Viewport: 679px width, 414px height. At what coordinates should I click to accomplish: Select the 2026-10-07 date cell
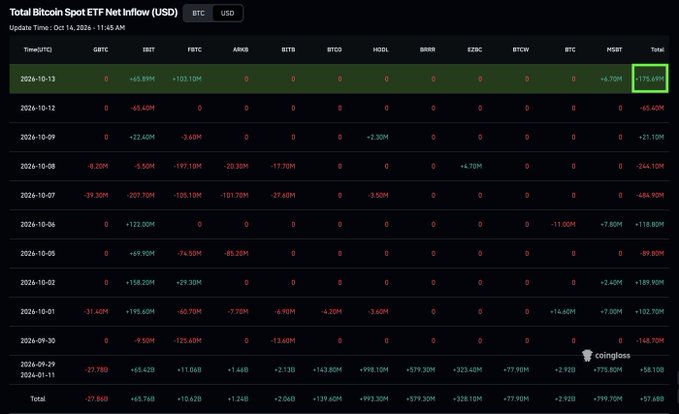38,195
